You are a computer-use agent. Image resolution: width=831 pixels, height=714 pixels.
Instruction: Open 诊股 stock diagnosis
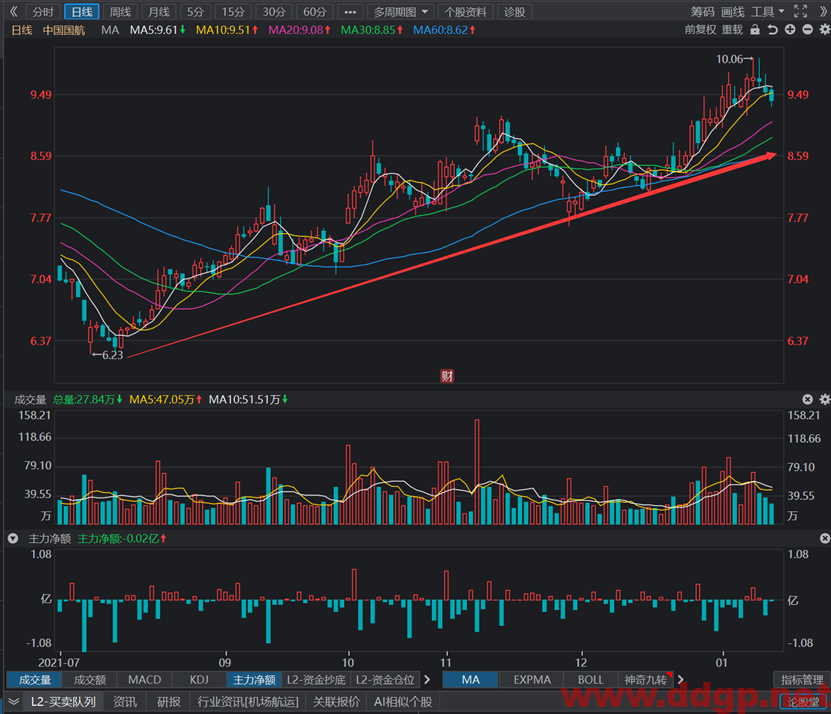tap(515, 12)
